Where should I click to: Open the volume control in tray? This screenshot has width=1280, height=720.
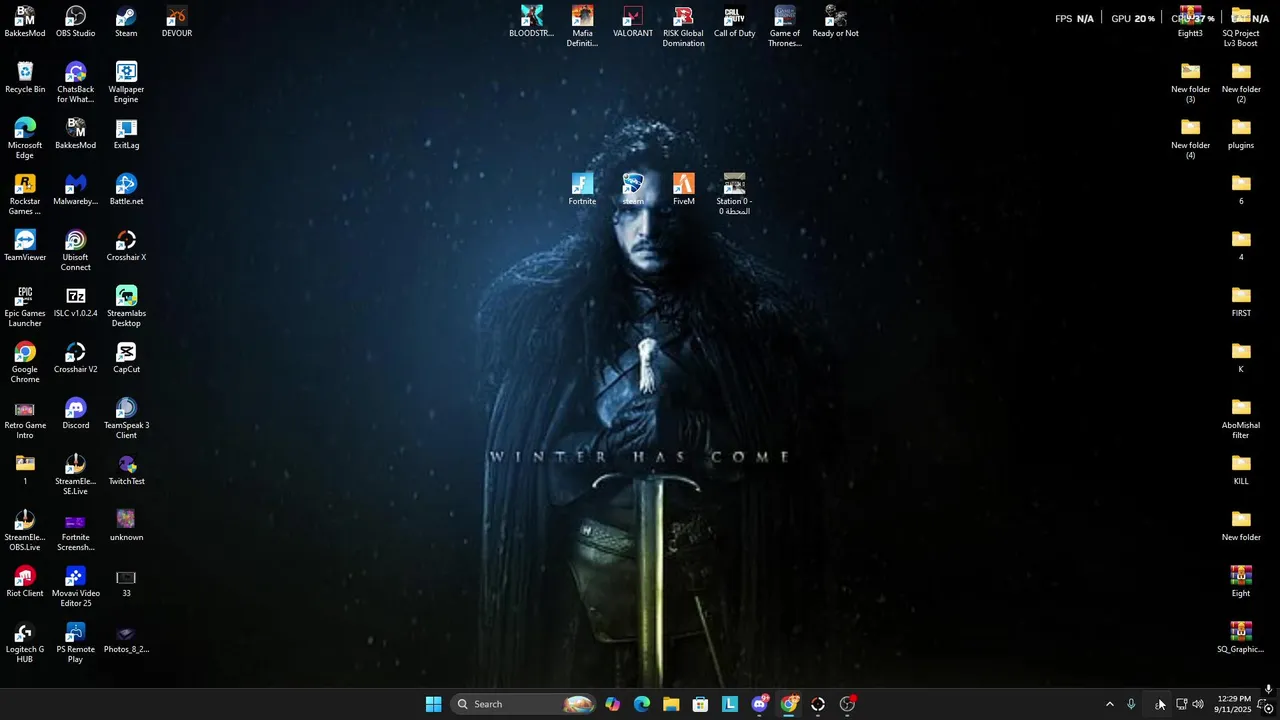pos(1198,704)
